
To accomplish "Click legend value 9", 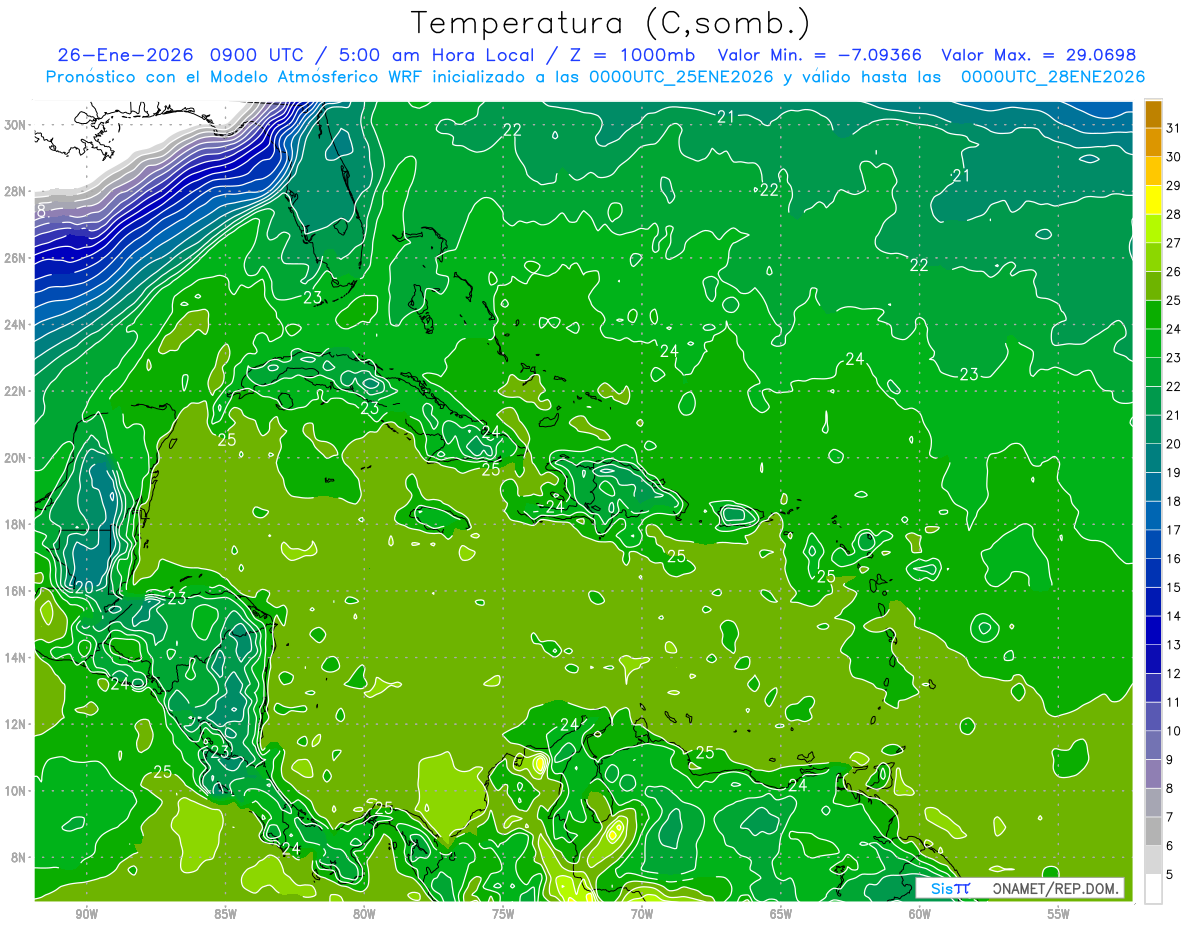I will [1170, 760].
